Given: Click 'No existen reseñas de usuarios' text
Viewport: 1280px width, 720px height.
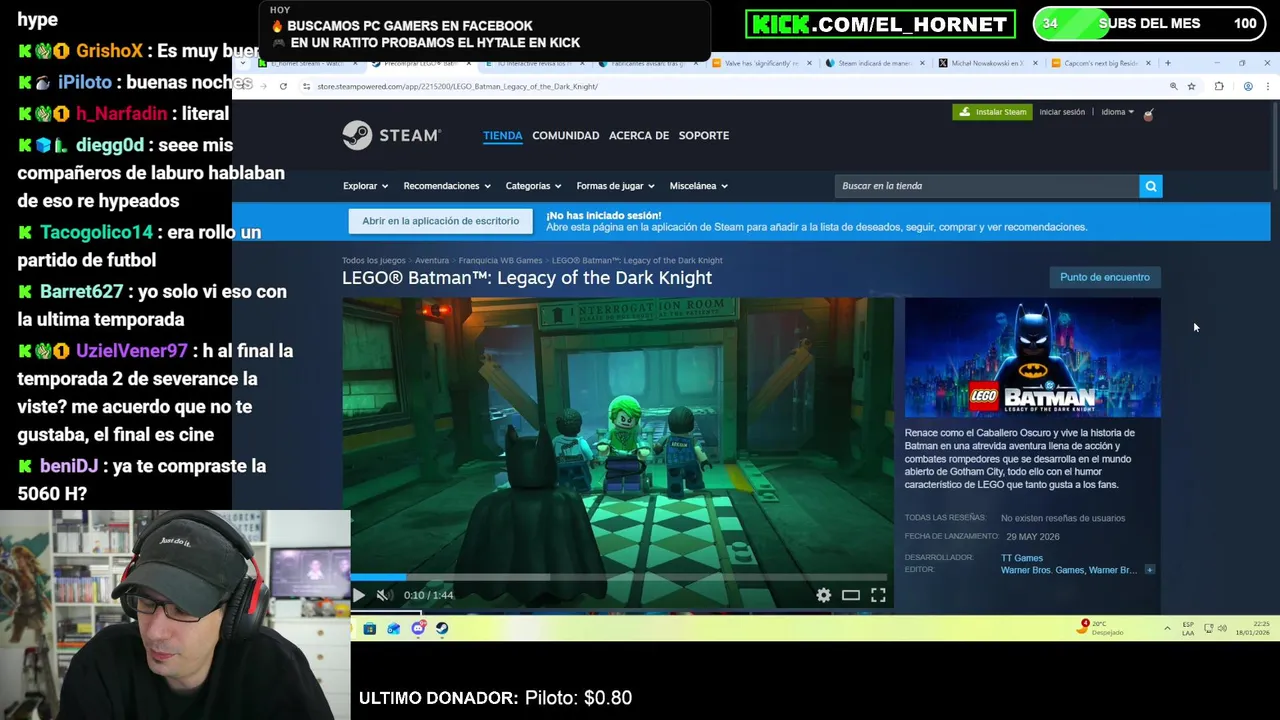Looking at the screenshot, I should click(1062, 518).
